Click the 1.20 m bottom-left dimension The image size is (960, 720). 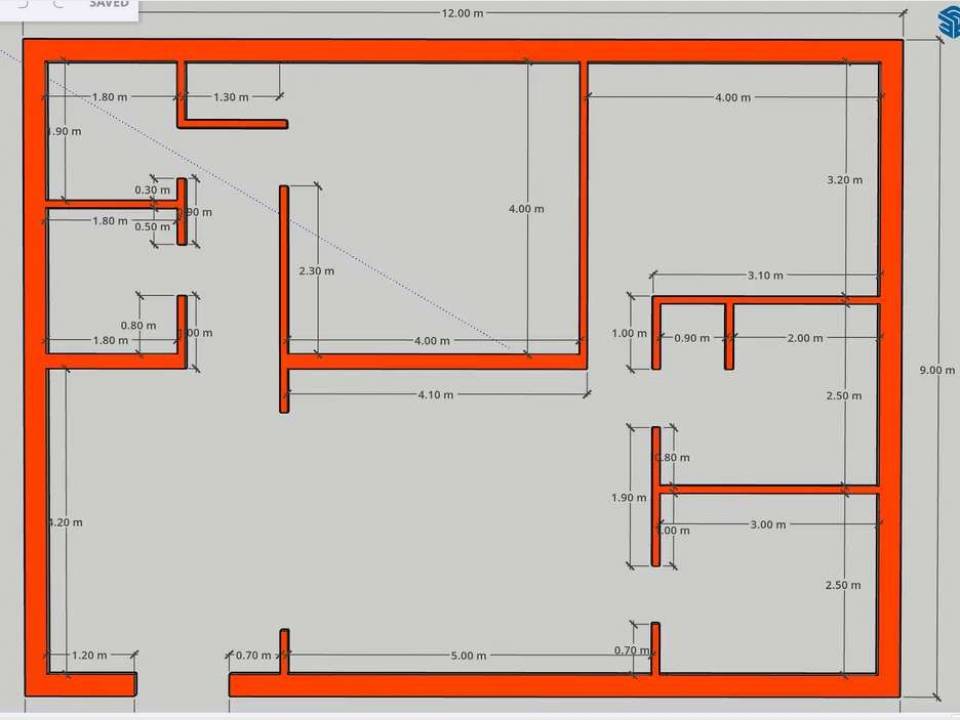click(x=89, y=656)
